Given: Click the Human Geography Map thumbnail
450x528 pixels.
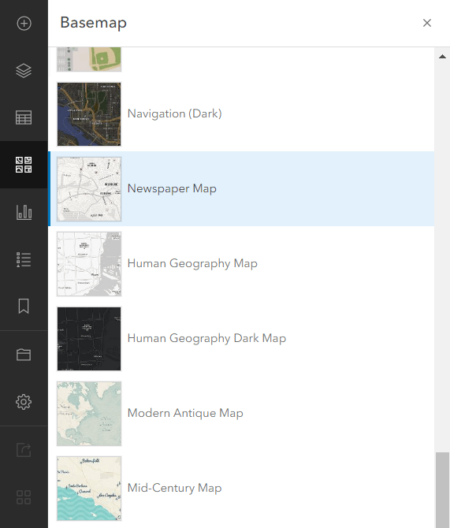Looking at the screenshot, I should coord(89,264).
